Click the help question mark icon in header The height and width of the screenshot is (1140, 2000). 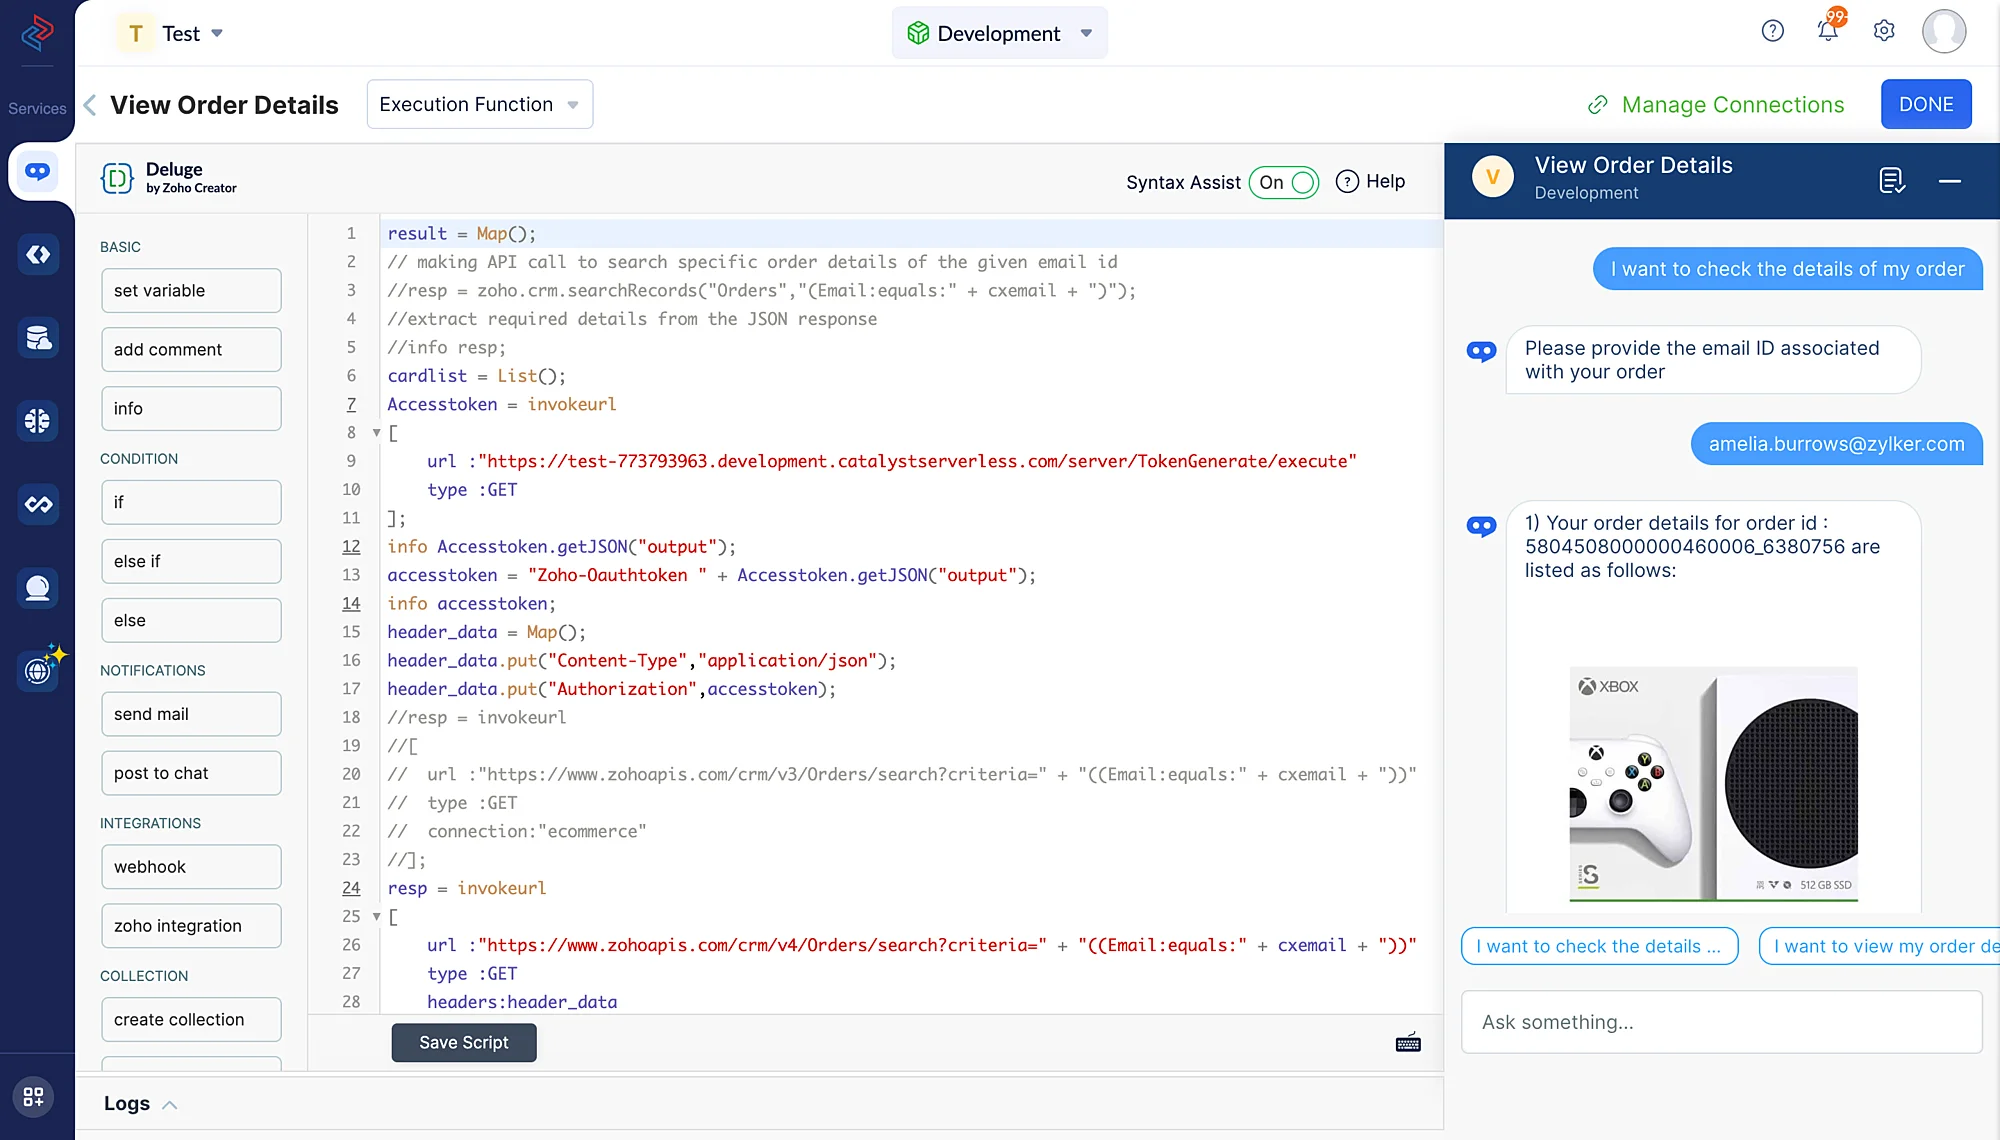1772,31
